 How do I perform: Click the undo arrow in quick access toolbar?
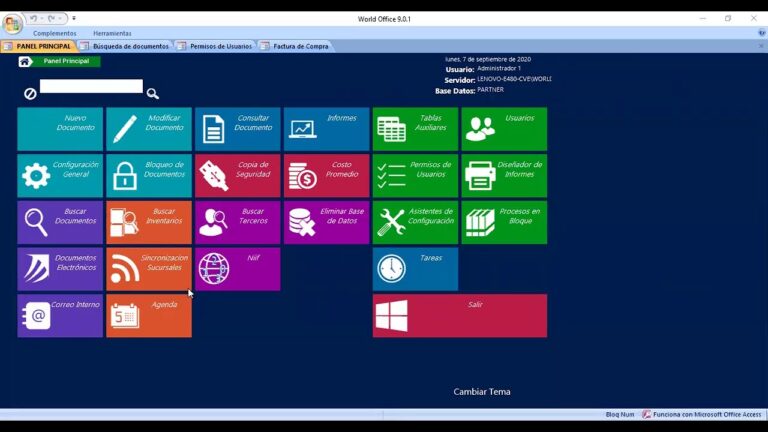pyautogui.click(x=33, y=19)
